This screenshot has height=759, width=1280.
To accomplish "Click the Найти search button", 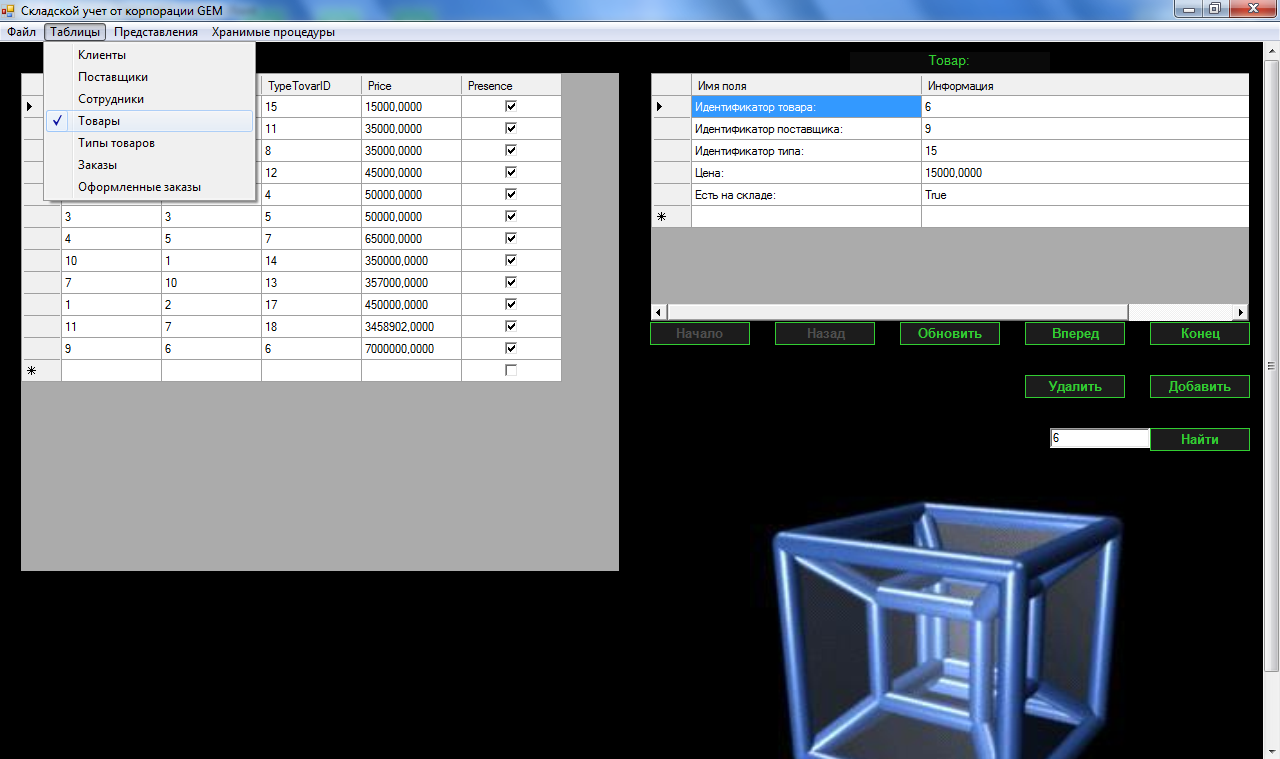I will (x=1200, y=440).
